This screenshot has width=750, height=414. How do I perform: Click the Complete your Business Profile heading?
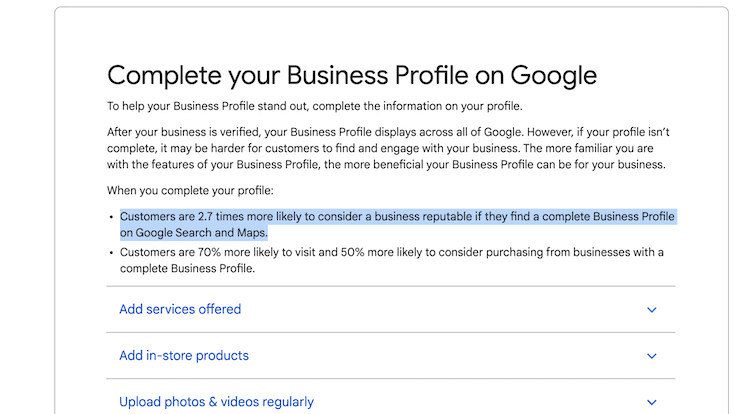pos(352,76)
